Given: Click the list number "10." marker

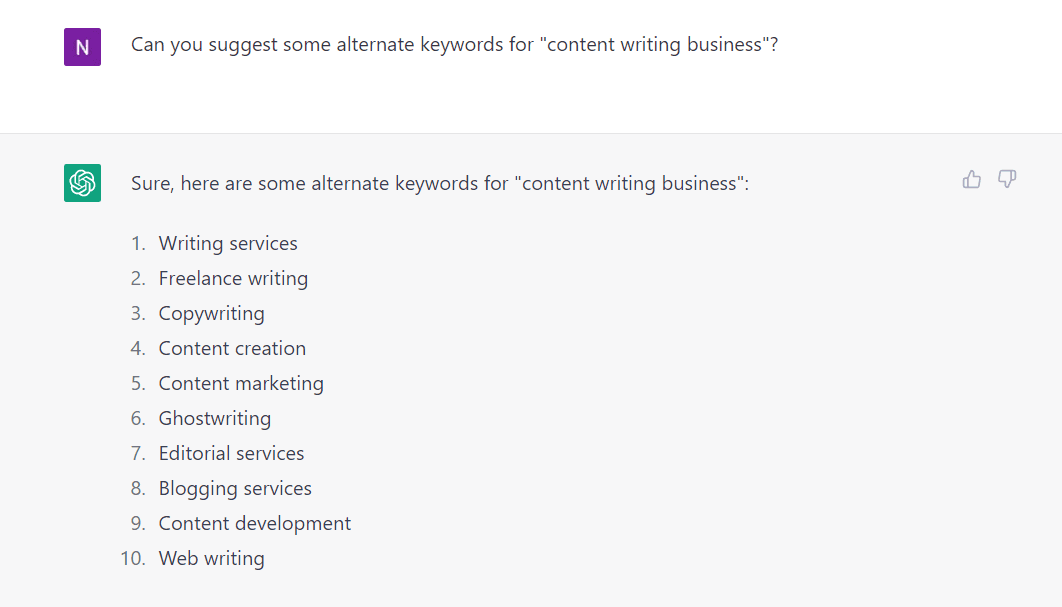Looking at the screenshot, I should pos(133,559).
